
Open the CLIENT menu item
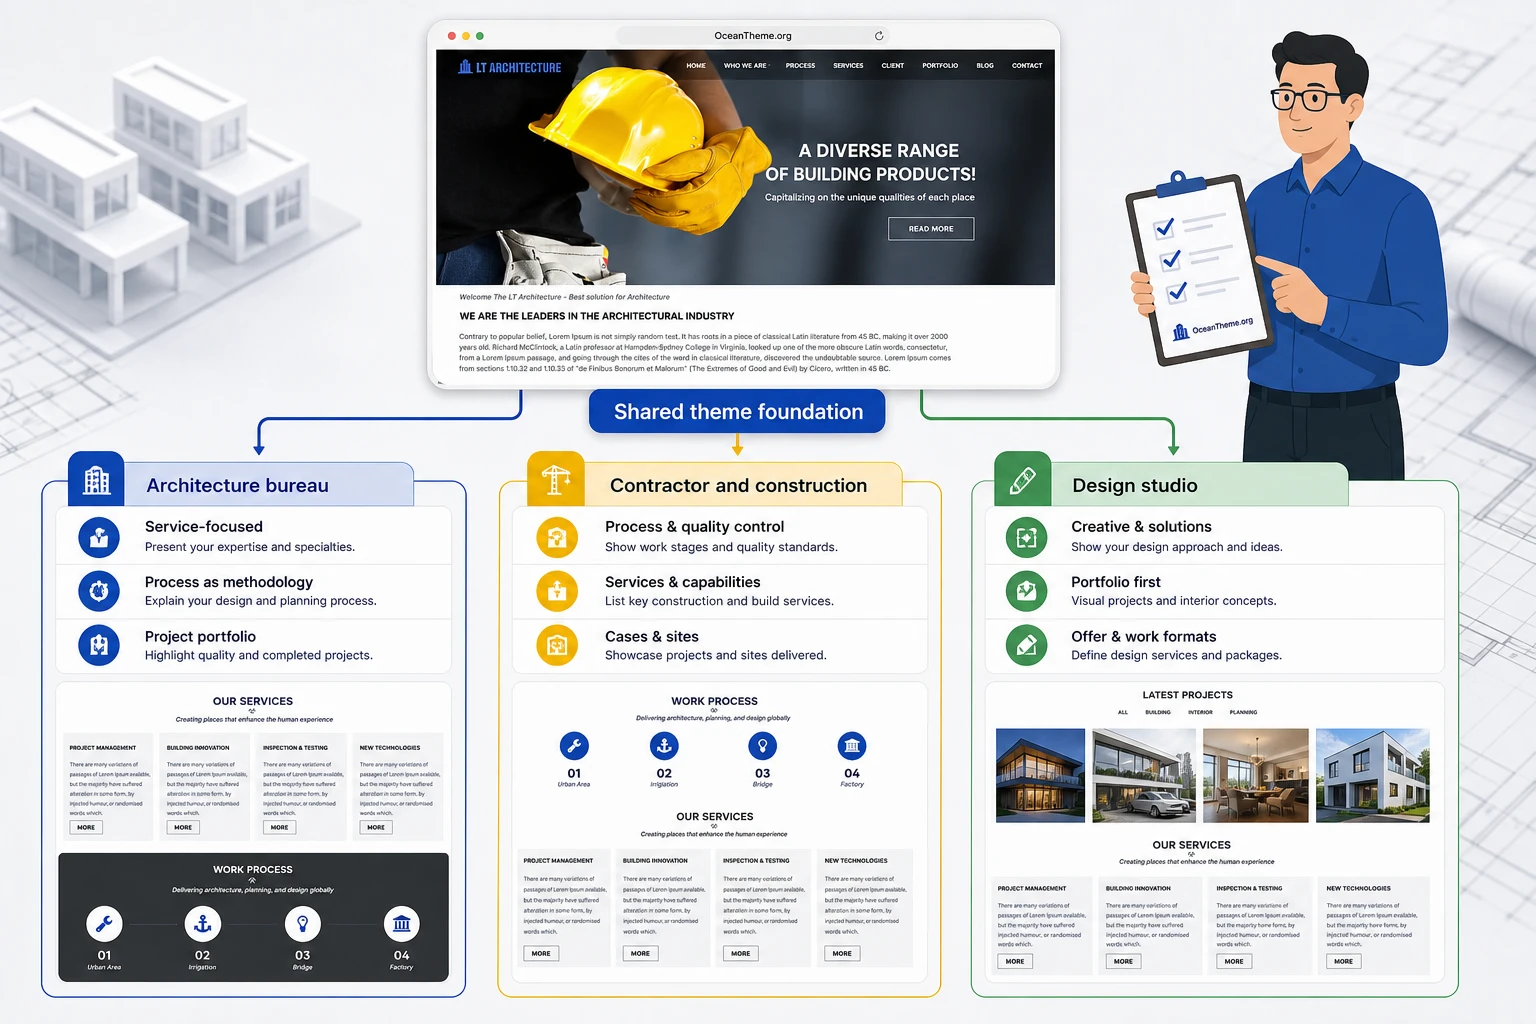tap(893, 66)
